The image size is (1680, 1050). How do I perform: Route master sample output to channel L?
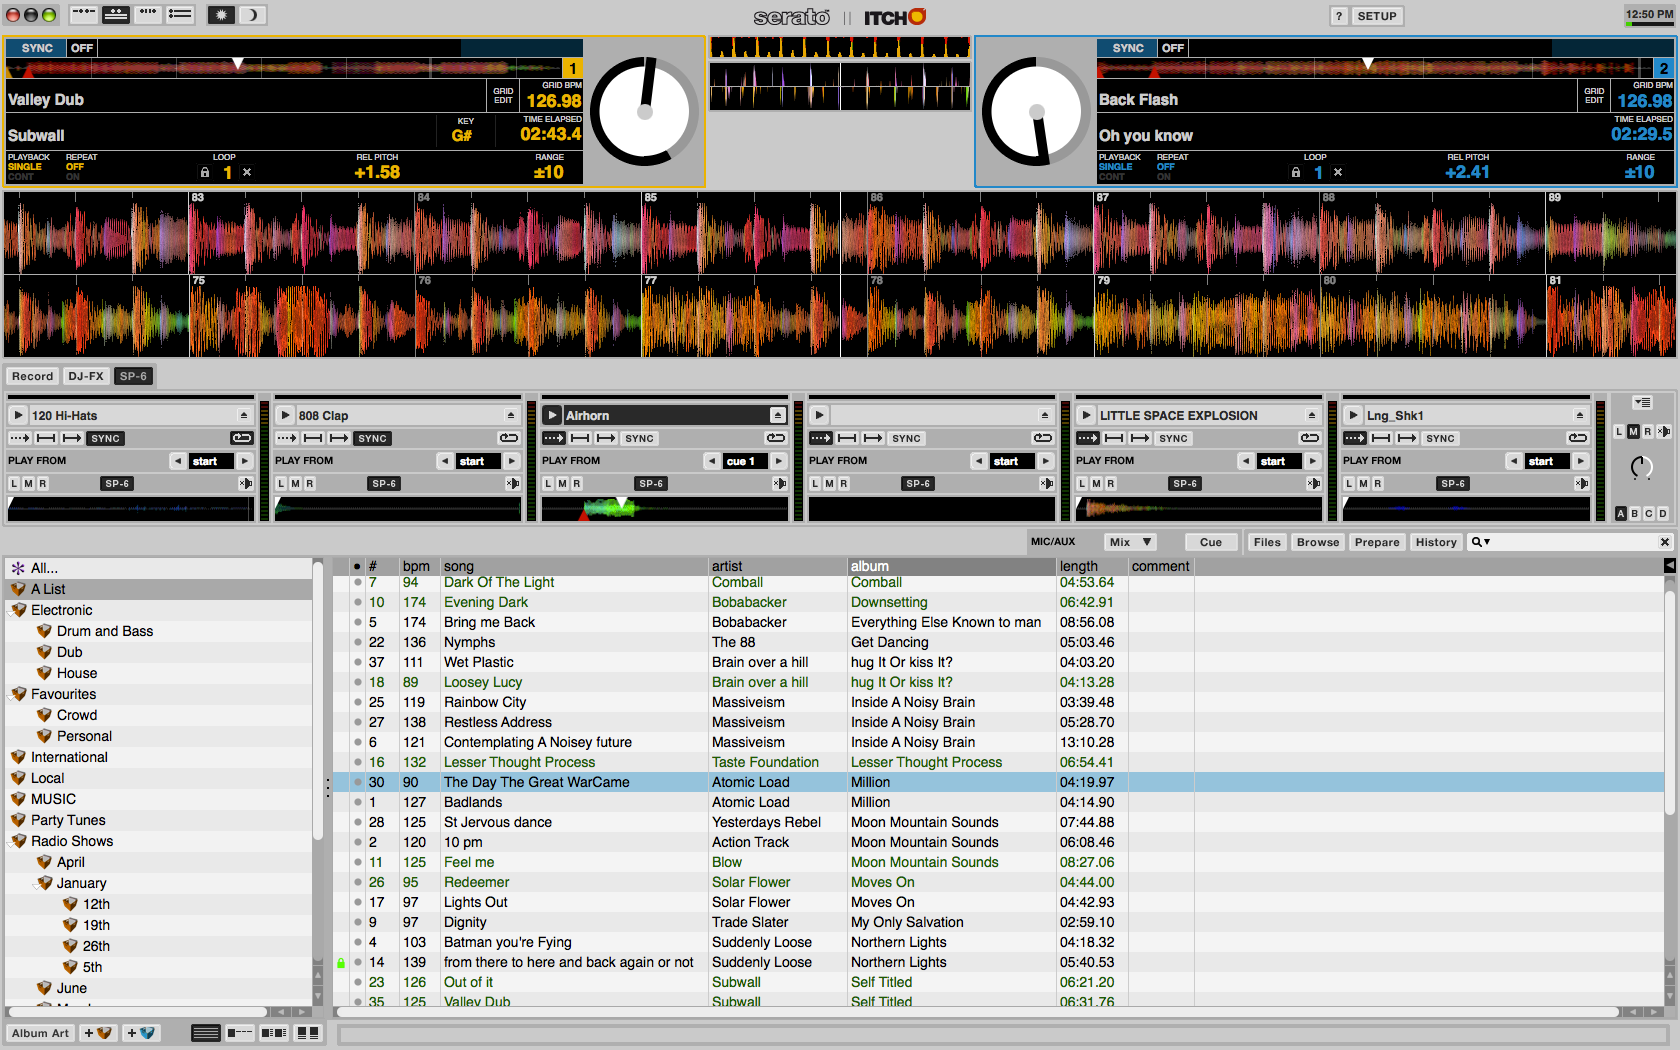[x=1619, y=432]
